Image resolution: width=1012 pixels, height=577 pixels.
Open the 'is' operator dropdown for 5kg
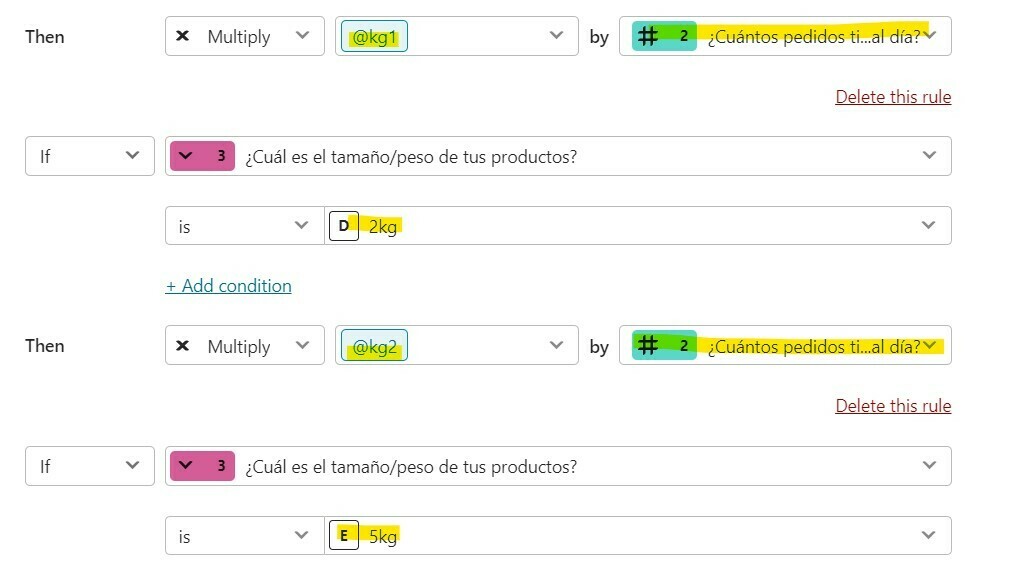[245, 536]
